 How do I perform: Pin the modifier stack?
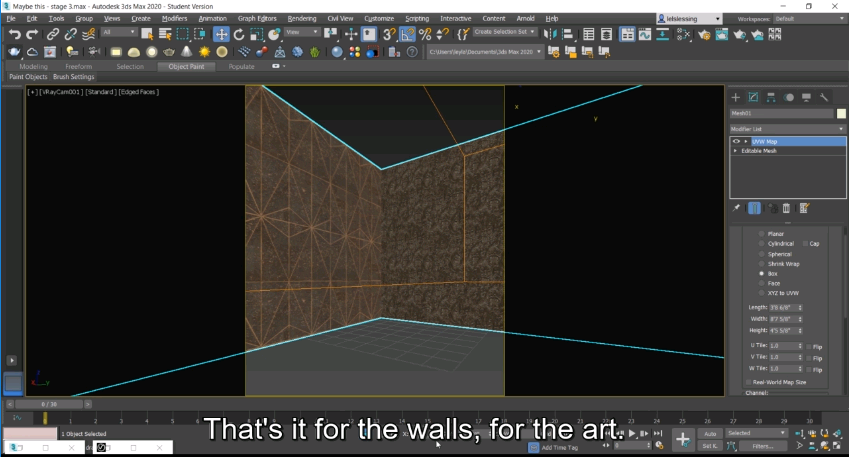(736, 208)
